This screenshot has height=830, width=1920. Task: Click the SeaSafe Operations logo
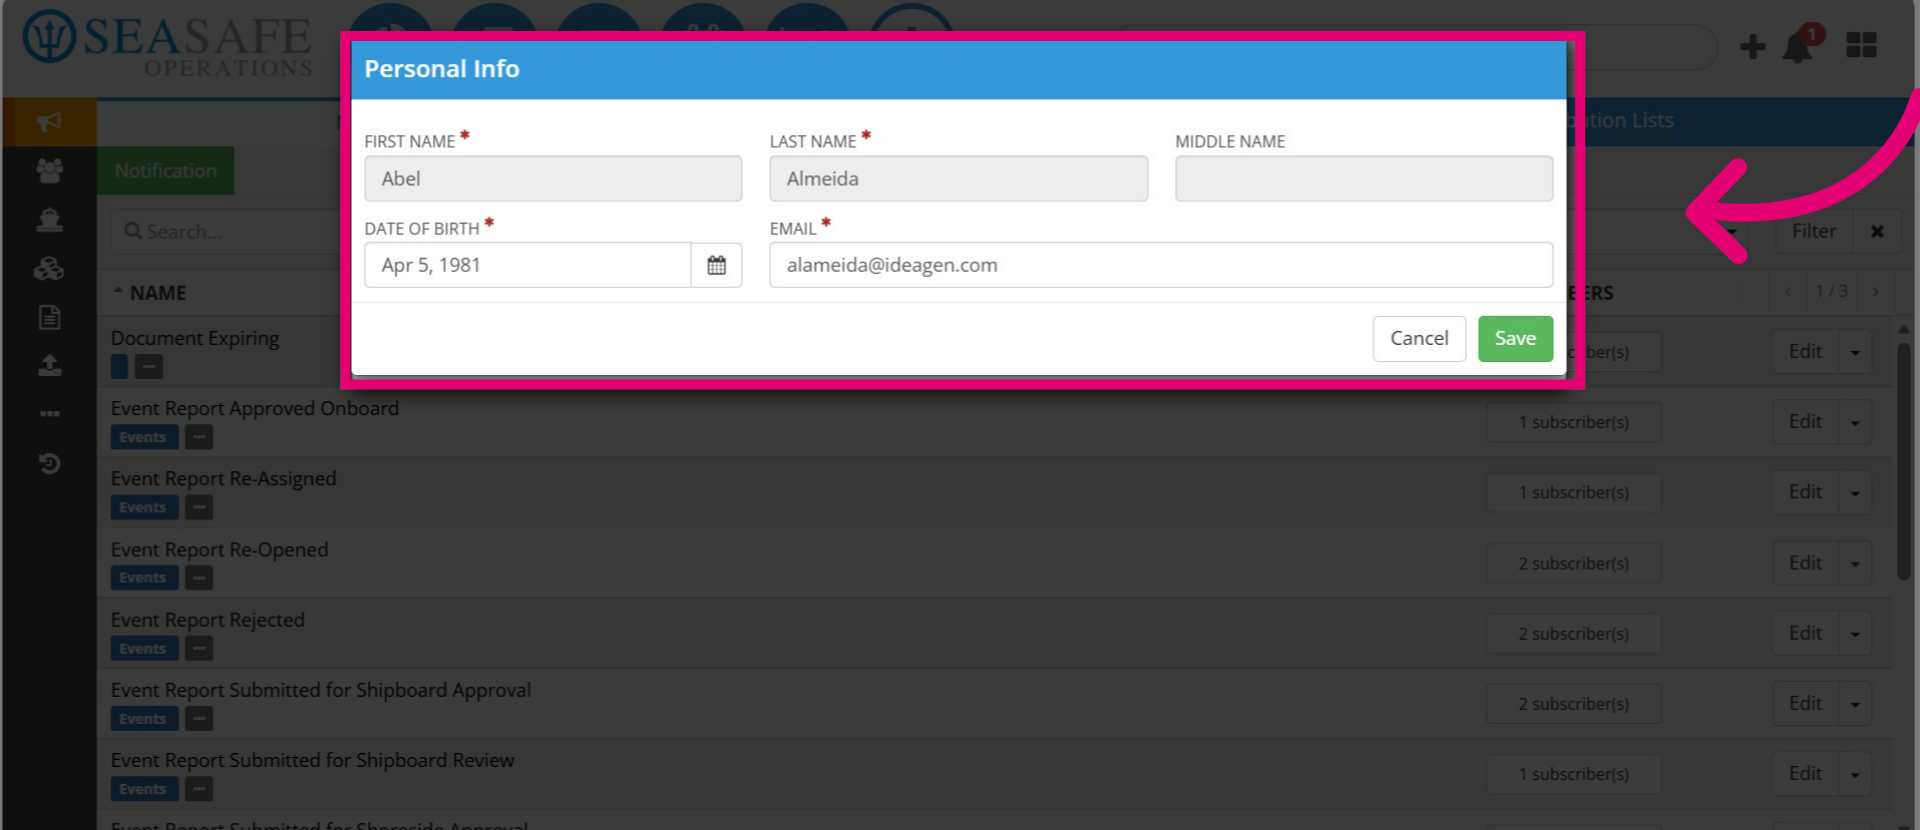click(x=168, y=44)
